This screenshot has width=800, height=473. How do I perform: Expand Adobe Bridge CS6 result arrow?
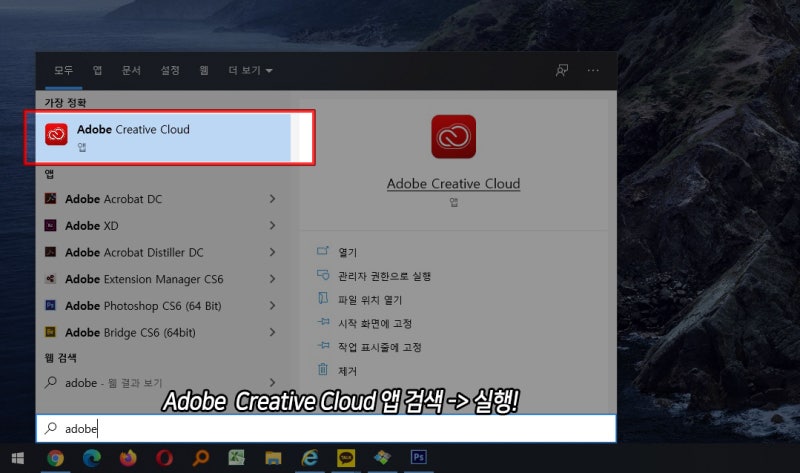tap(272, 332)
